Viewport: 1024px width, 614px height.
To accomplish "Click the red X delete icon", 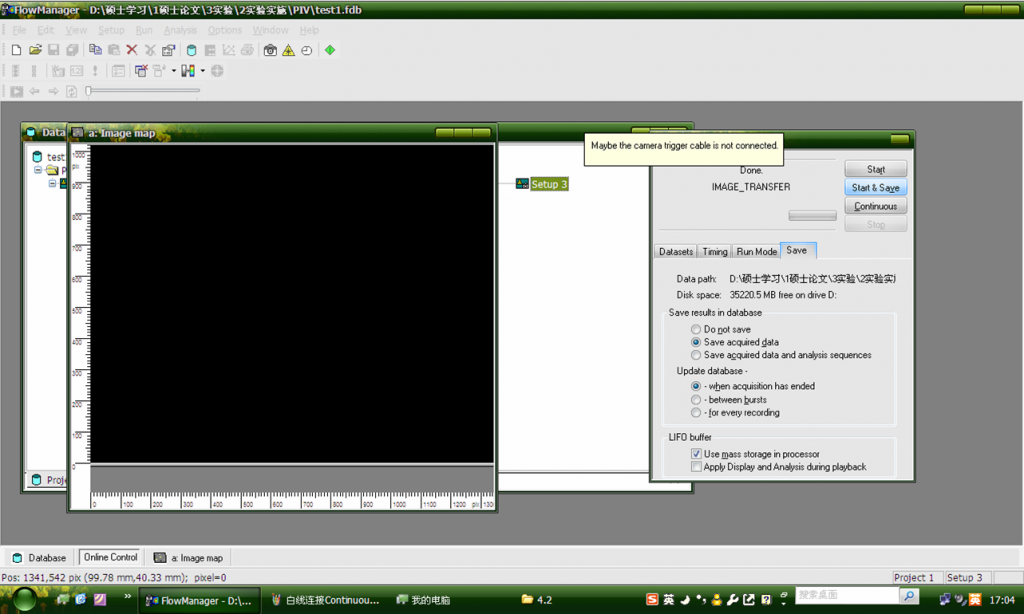I will click(131, 50).
